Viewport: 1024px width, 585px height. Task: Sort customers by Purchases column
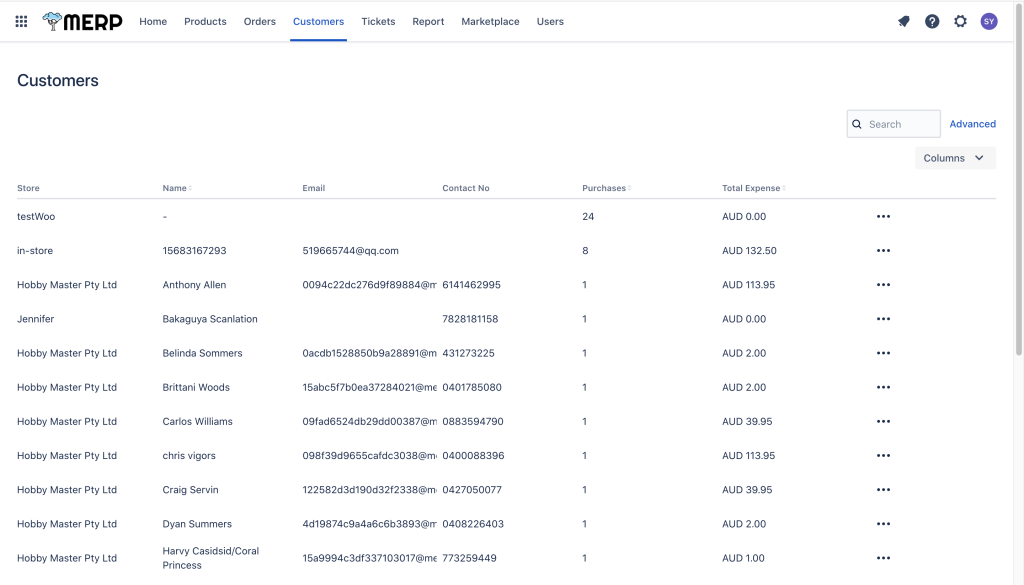605,188
